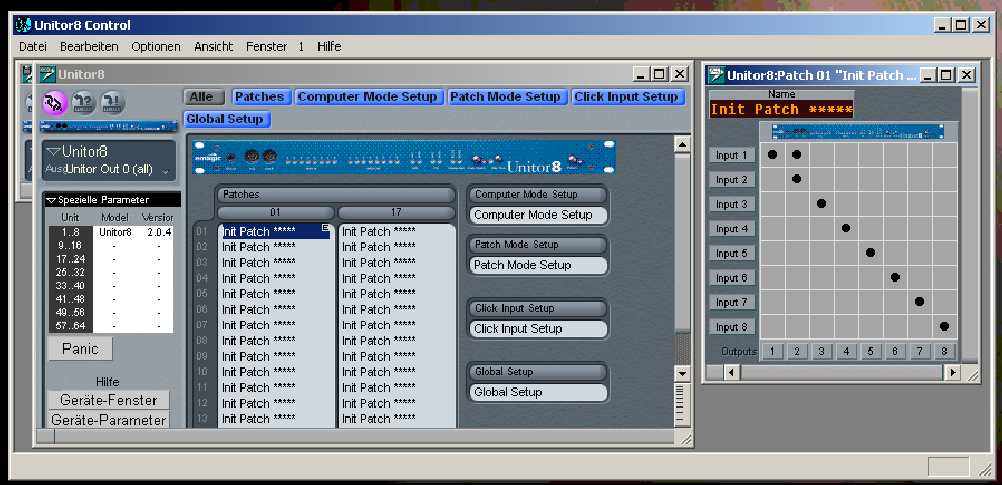Click the bank 17 column header
Viewport: 1002px width, 485px height.
pos(397,212)
